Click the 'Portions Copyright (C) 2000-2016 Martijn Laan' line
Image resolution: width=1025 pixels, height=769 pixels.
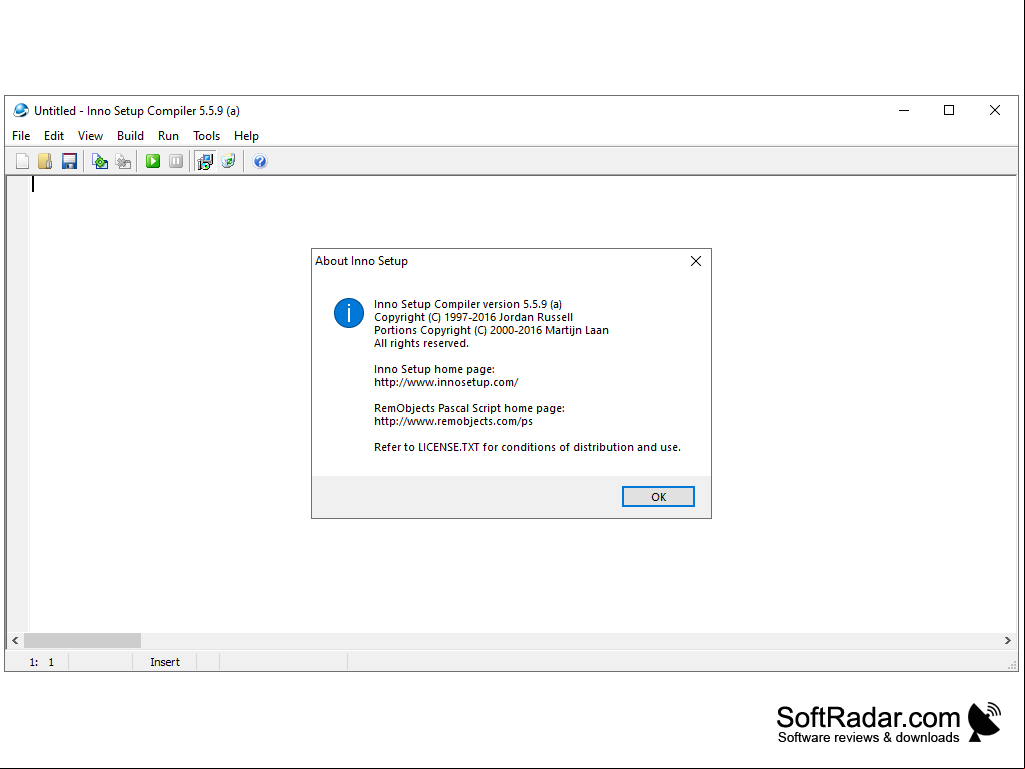click(491, 330)
